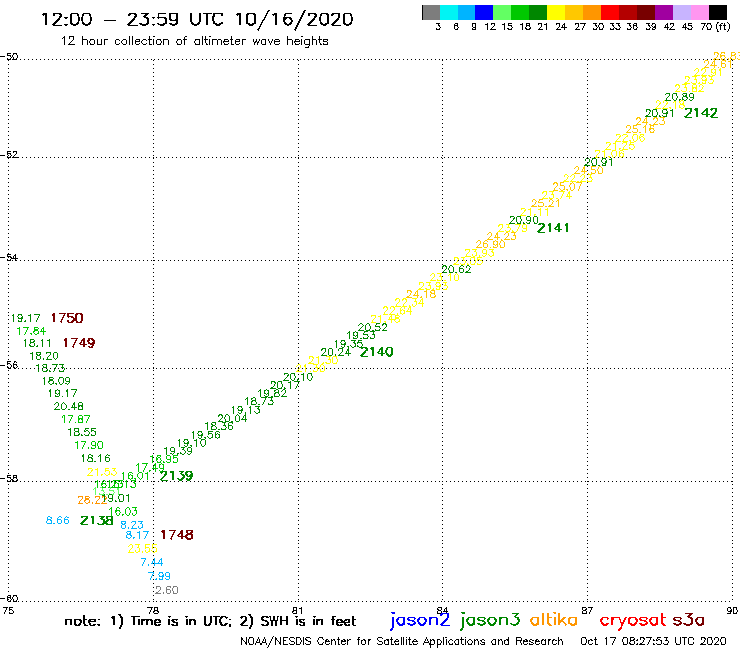The height and width of the screenshot is (650, 740).
Task: Click the 'Oct 17 08:27:53 UTC 2020' timestamp
Action: [x=653, y=642]
